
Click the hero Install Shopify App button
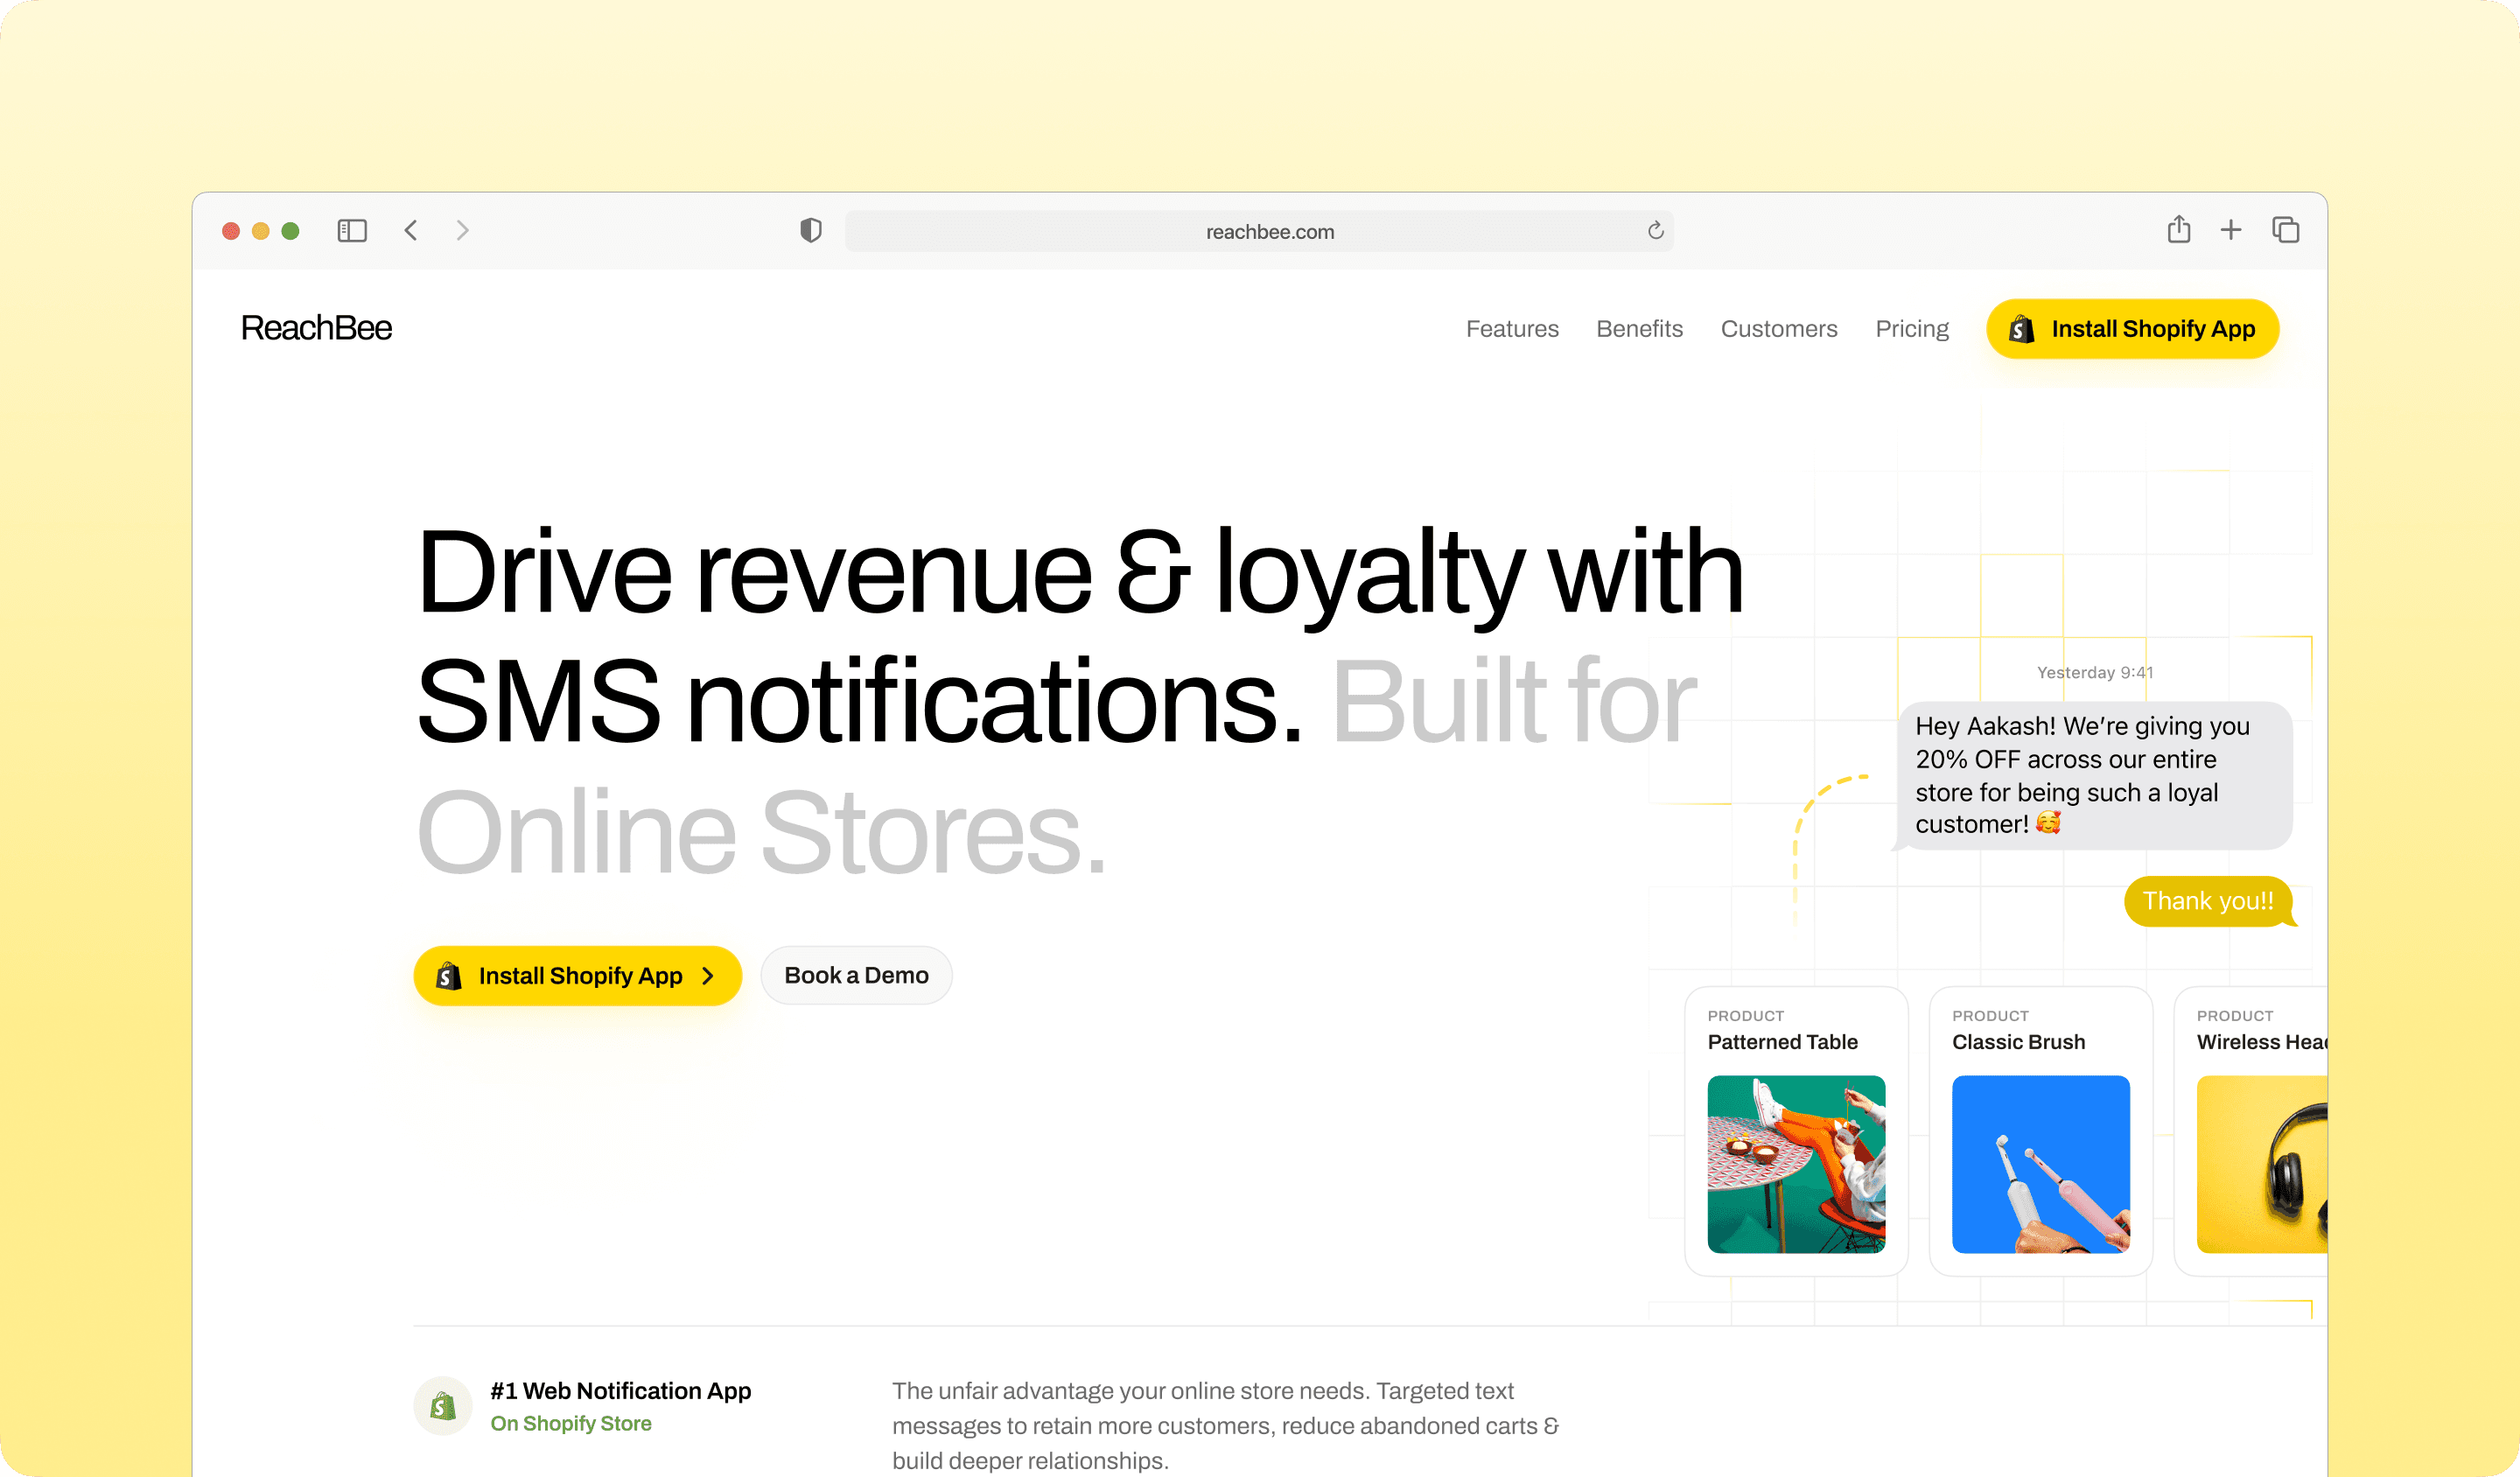[x=578, y=976]
